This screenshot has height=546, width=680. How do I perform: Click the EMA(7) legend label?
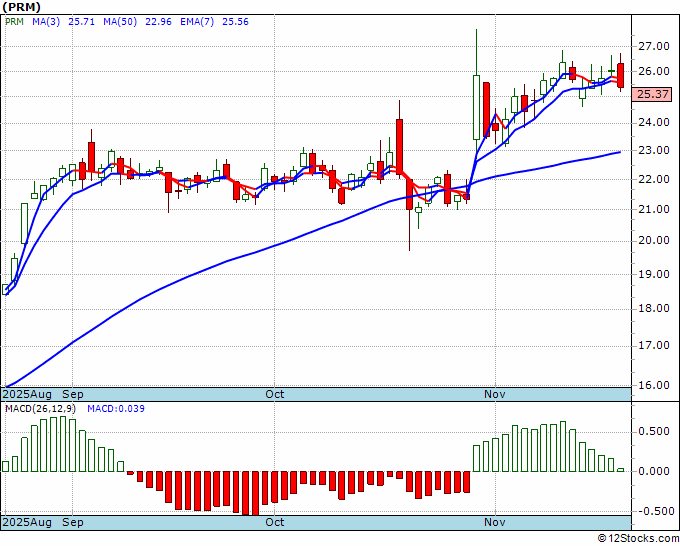[197, 22]
